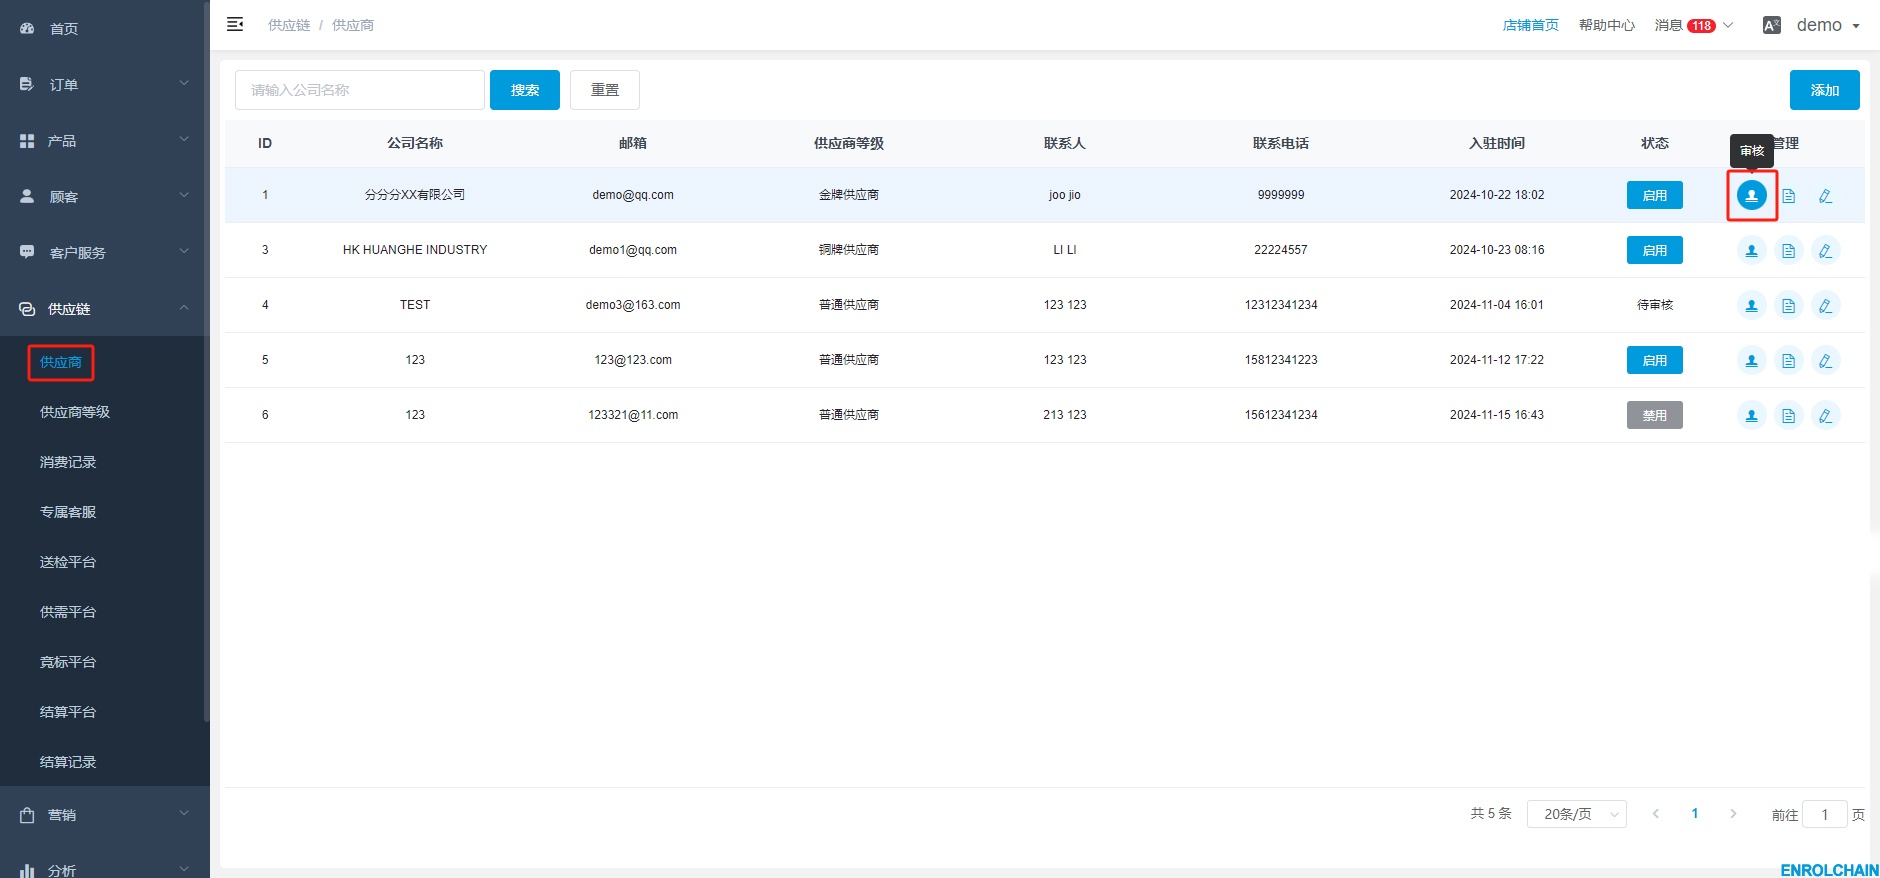Open 送检平台 submenu item

(68, 562)
